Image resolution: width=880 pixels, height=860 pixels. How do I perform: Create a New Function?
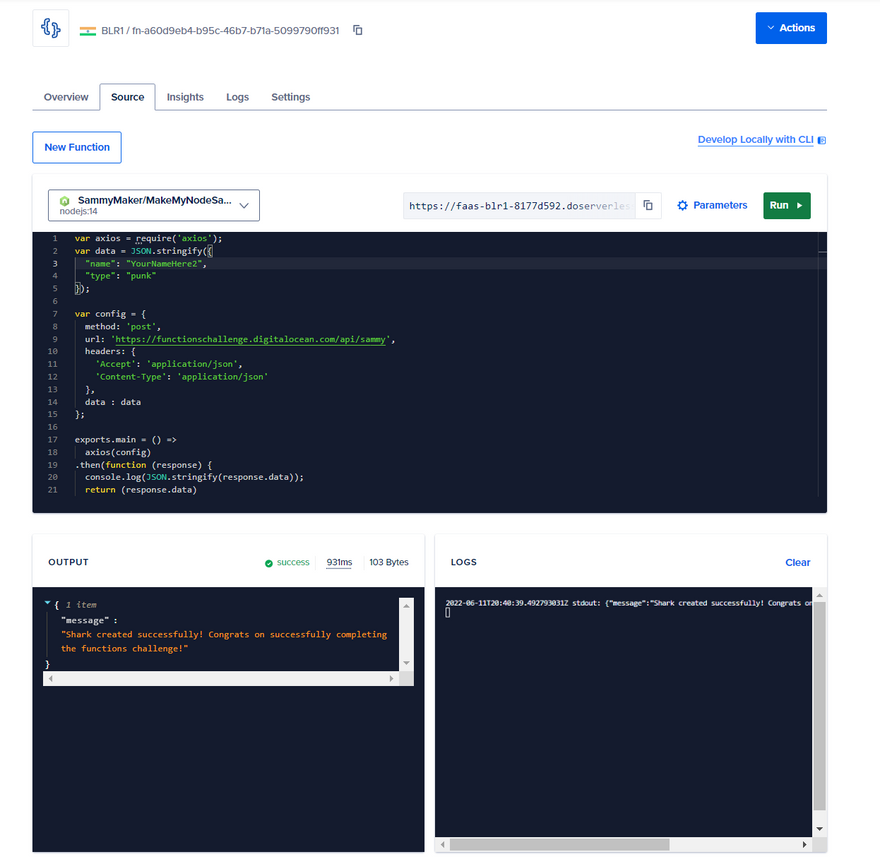click(77, 148)
